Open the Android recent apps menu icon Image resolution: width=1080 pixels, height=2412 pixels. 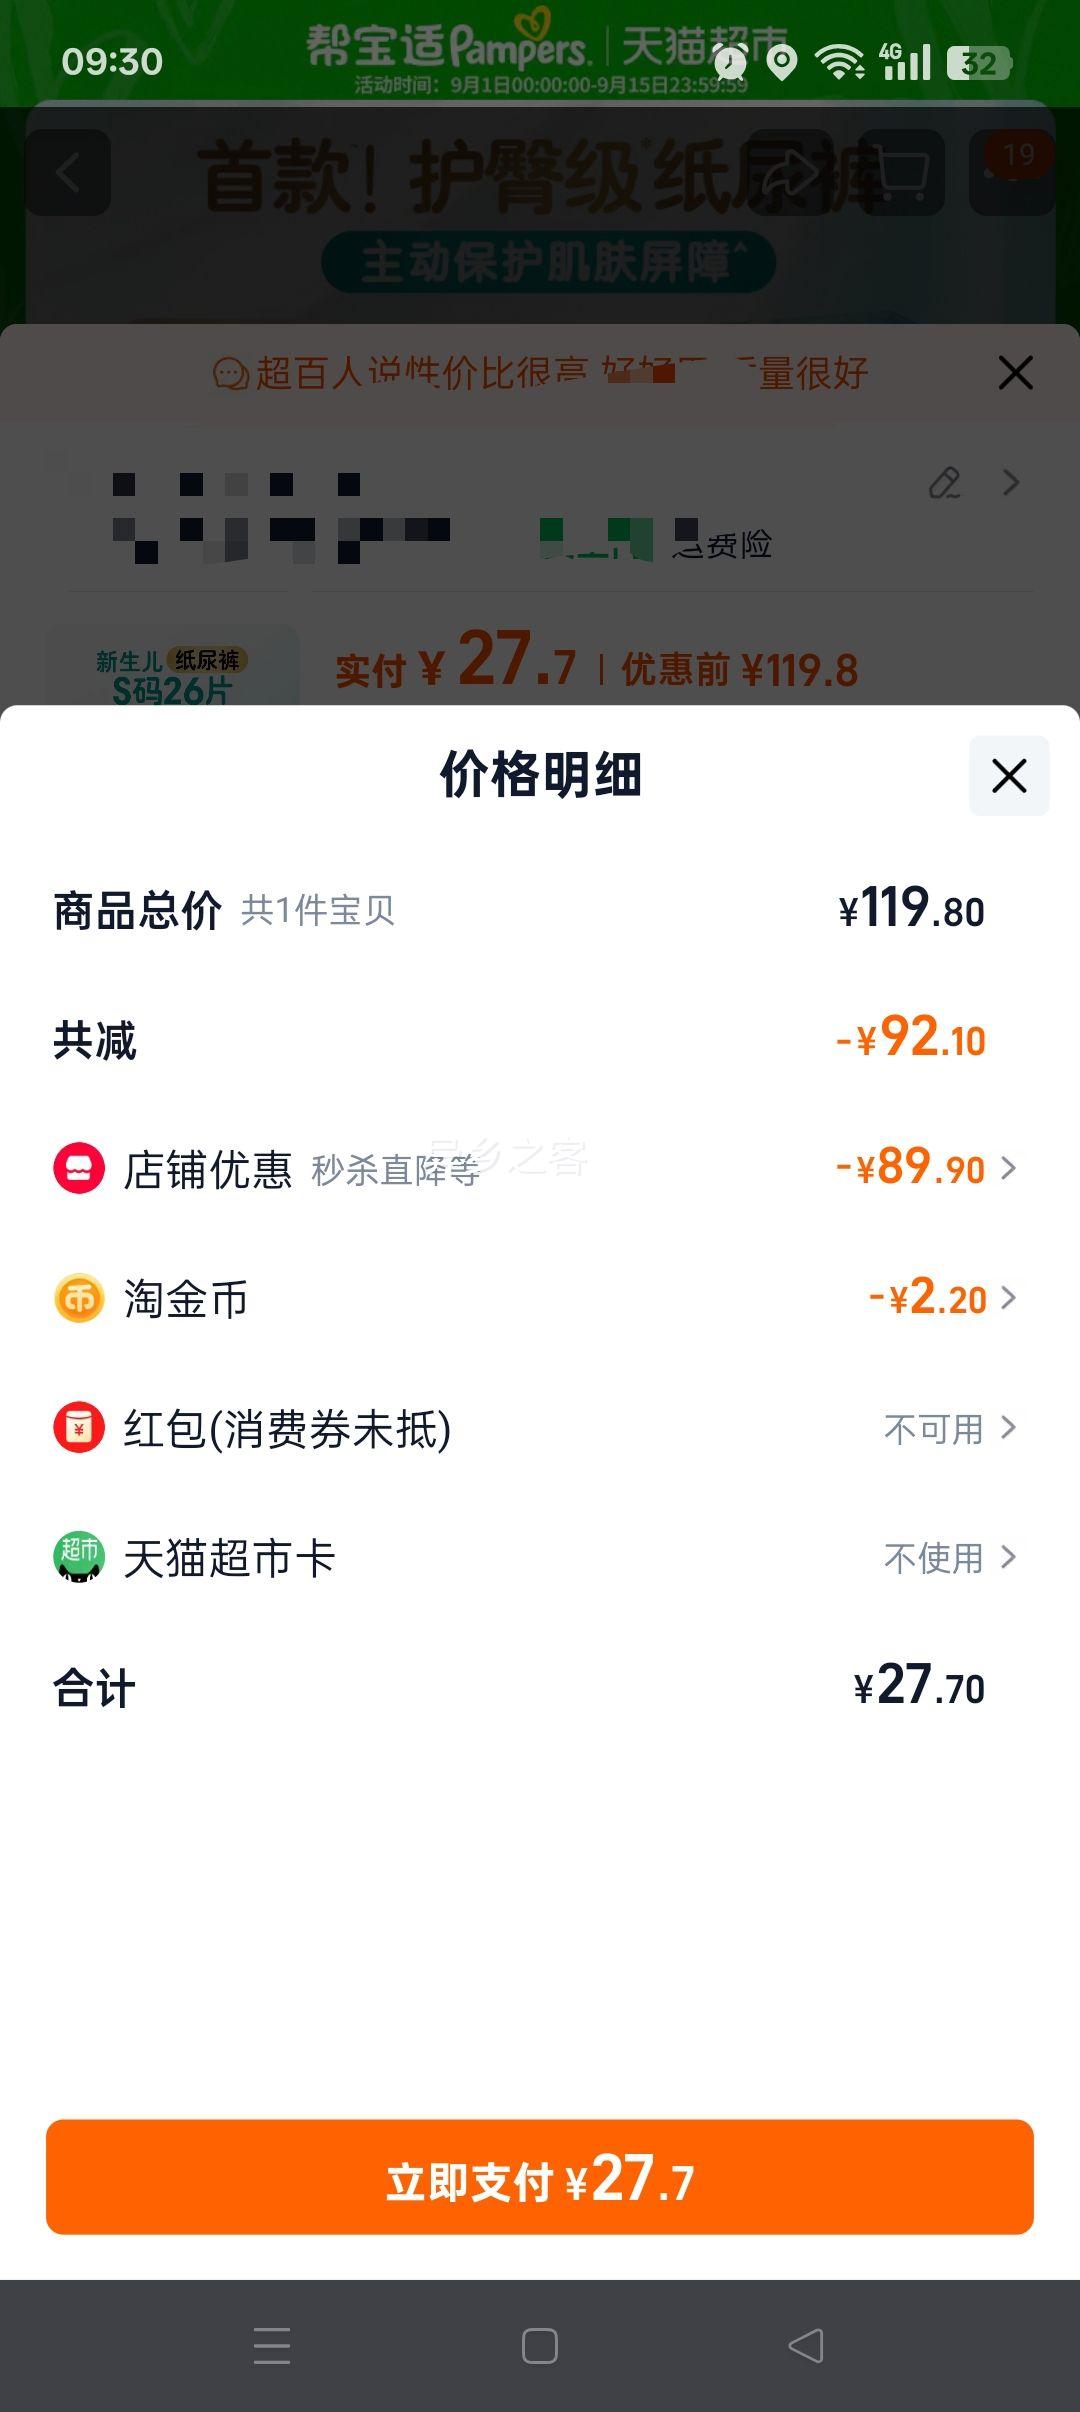[272, 2346]
